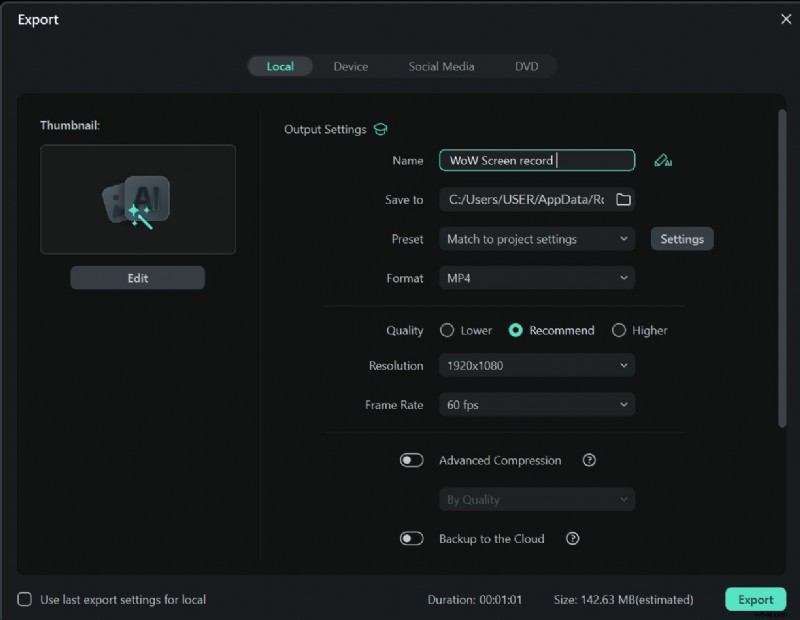Click the Backup to the Cloud help icon
This screenshot has width=800, height=620.
(x=572, y=539)
